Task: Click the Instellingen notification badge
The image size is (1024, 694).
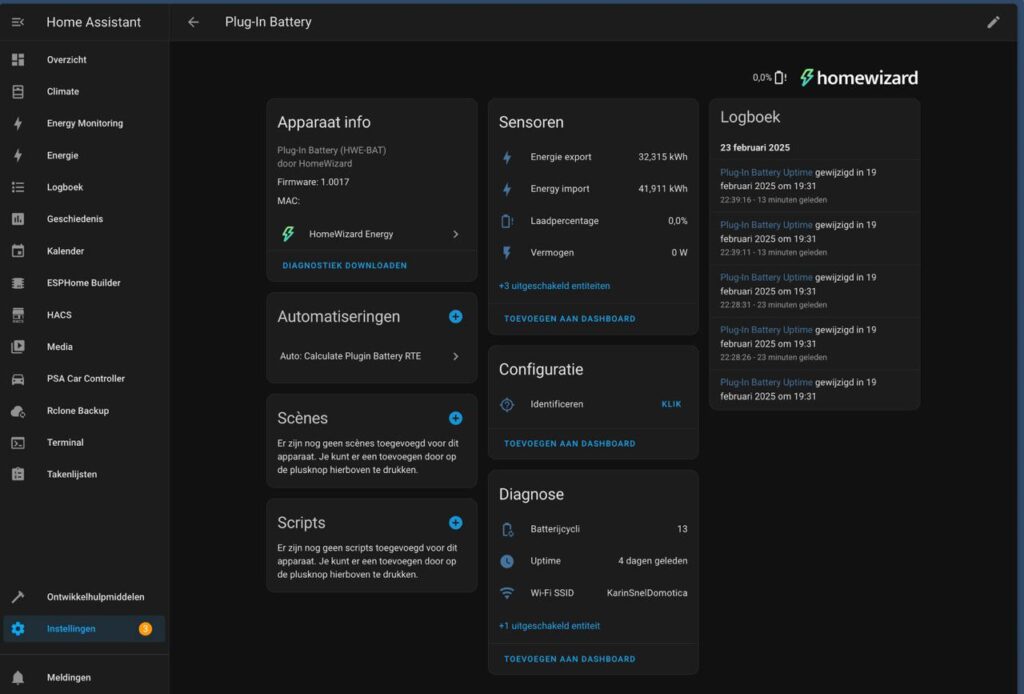Action: [x=145, y=629]
